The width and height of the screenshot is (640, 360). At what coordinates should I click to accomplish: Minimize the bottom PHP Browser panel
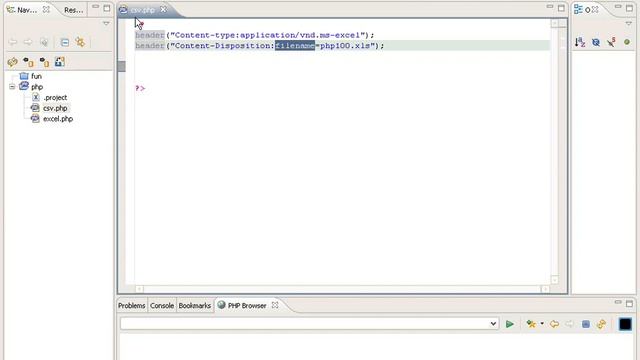click(618, 302)
